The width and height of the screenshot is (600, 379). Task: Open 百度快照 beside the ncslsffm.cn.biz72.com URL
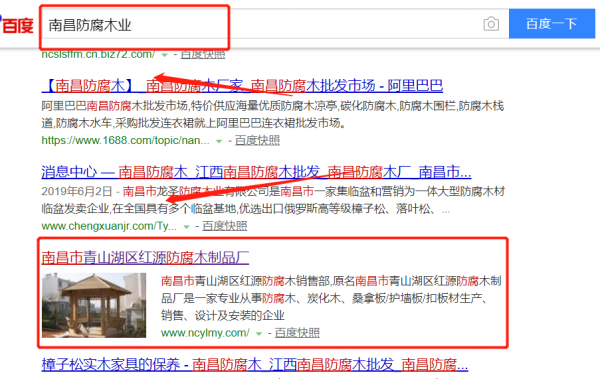click(203, 54)
